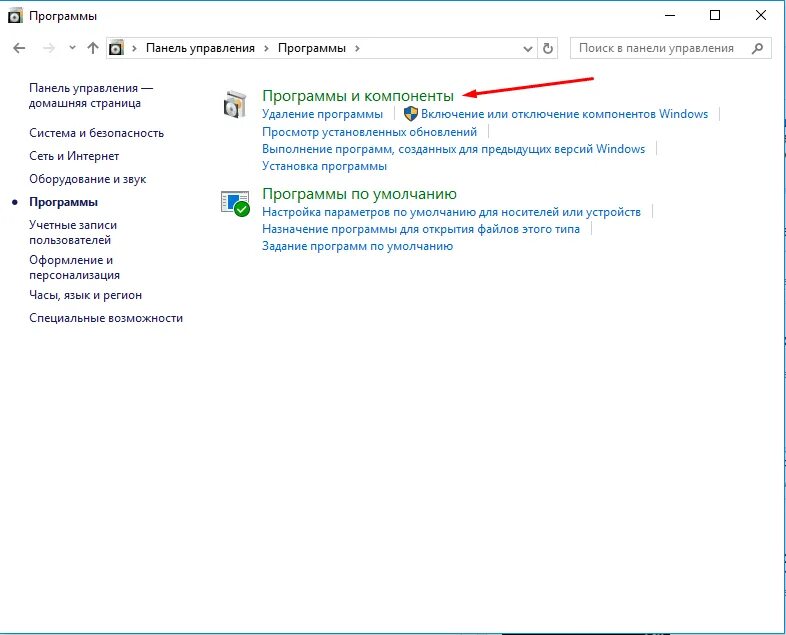Viewport: 786px width, 635px height.
Task: Go up one level with the Up arrow
Action: click(93, 48)
